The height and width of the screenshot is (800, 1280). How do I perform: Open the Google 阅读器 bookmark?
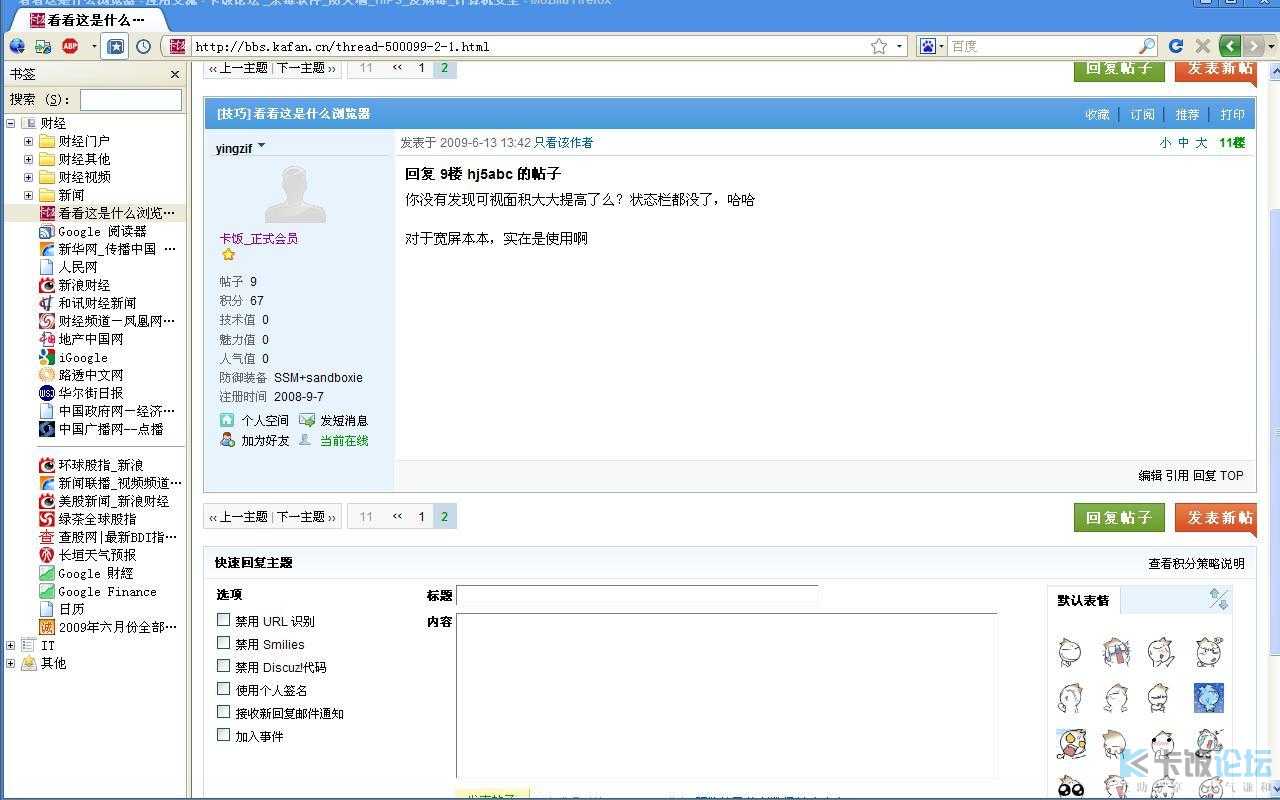coord(93,231)
